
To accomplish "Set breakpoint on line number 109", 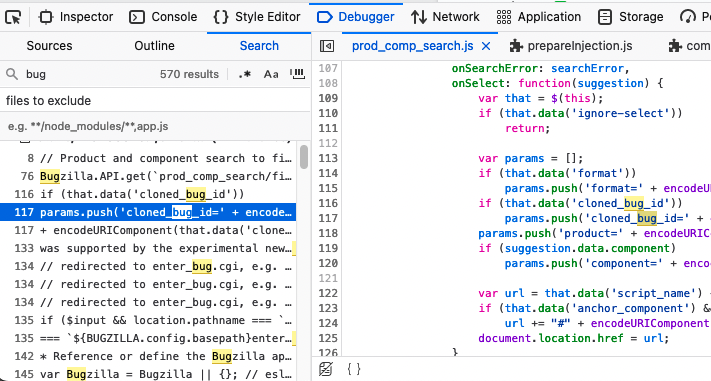I will [x=328, y=98].
